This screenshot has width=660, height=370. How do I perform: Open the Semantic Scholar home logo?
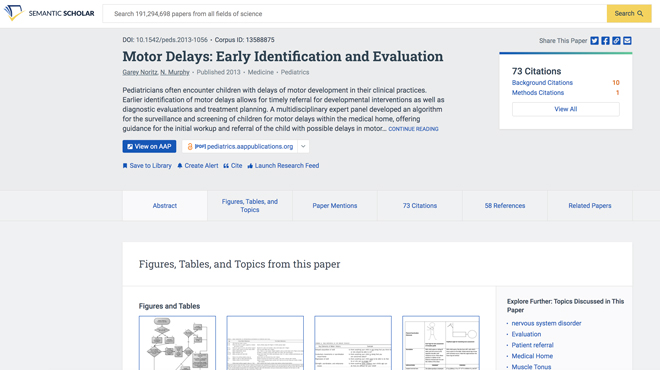49,13
